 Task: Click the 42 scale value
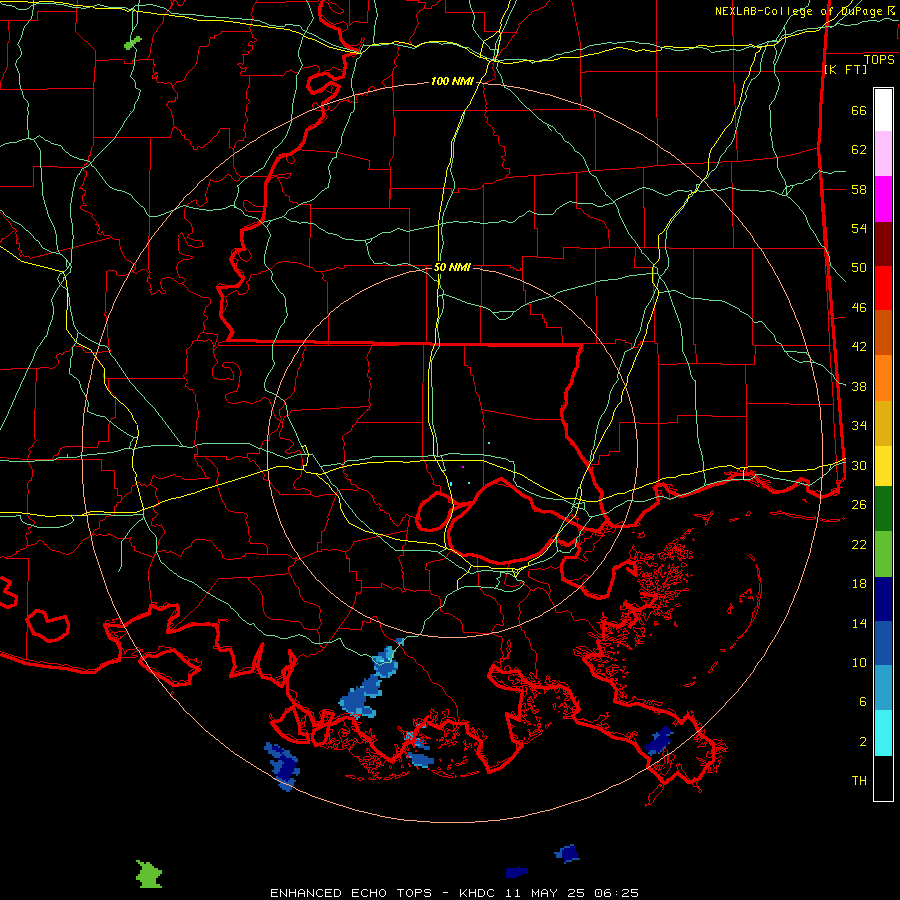coord(859,347)
